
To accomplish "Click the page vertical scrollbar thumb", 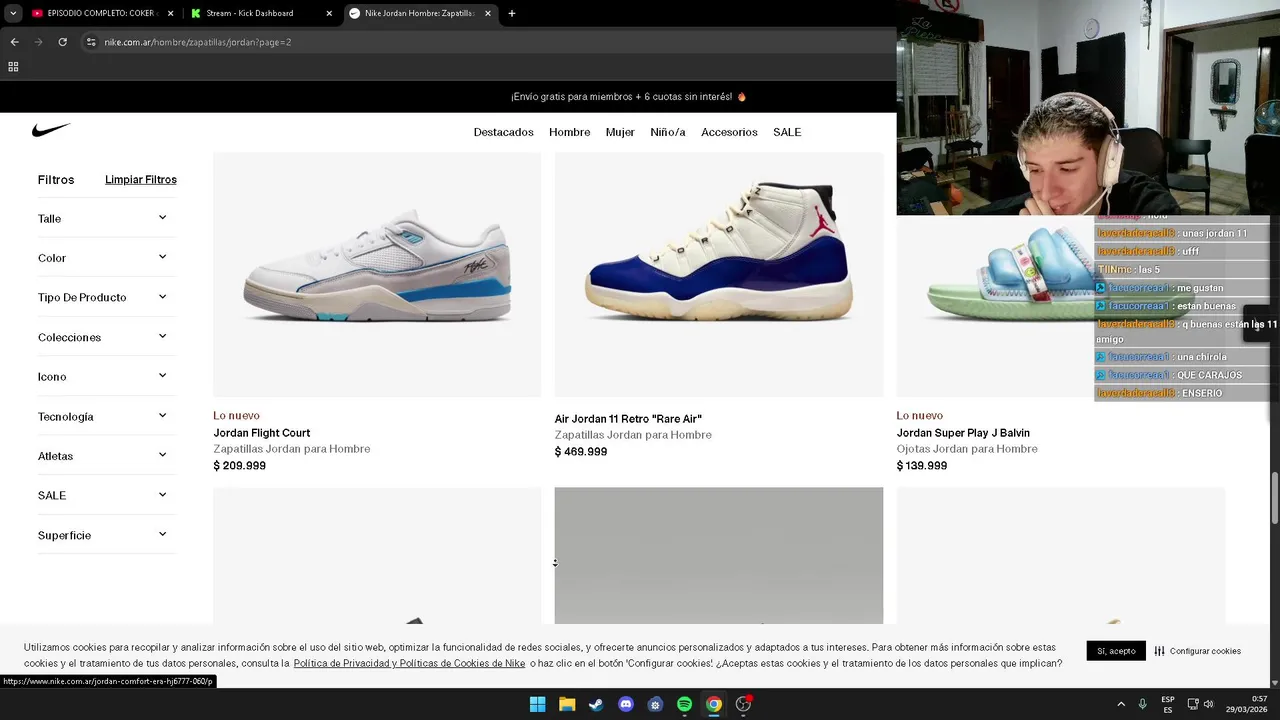I will pyautogui.click(x=1274, y=497).
